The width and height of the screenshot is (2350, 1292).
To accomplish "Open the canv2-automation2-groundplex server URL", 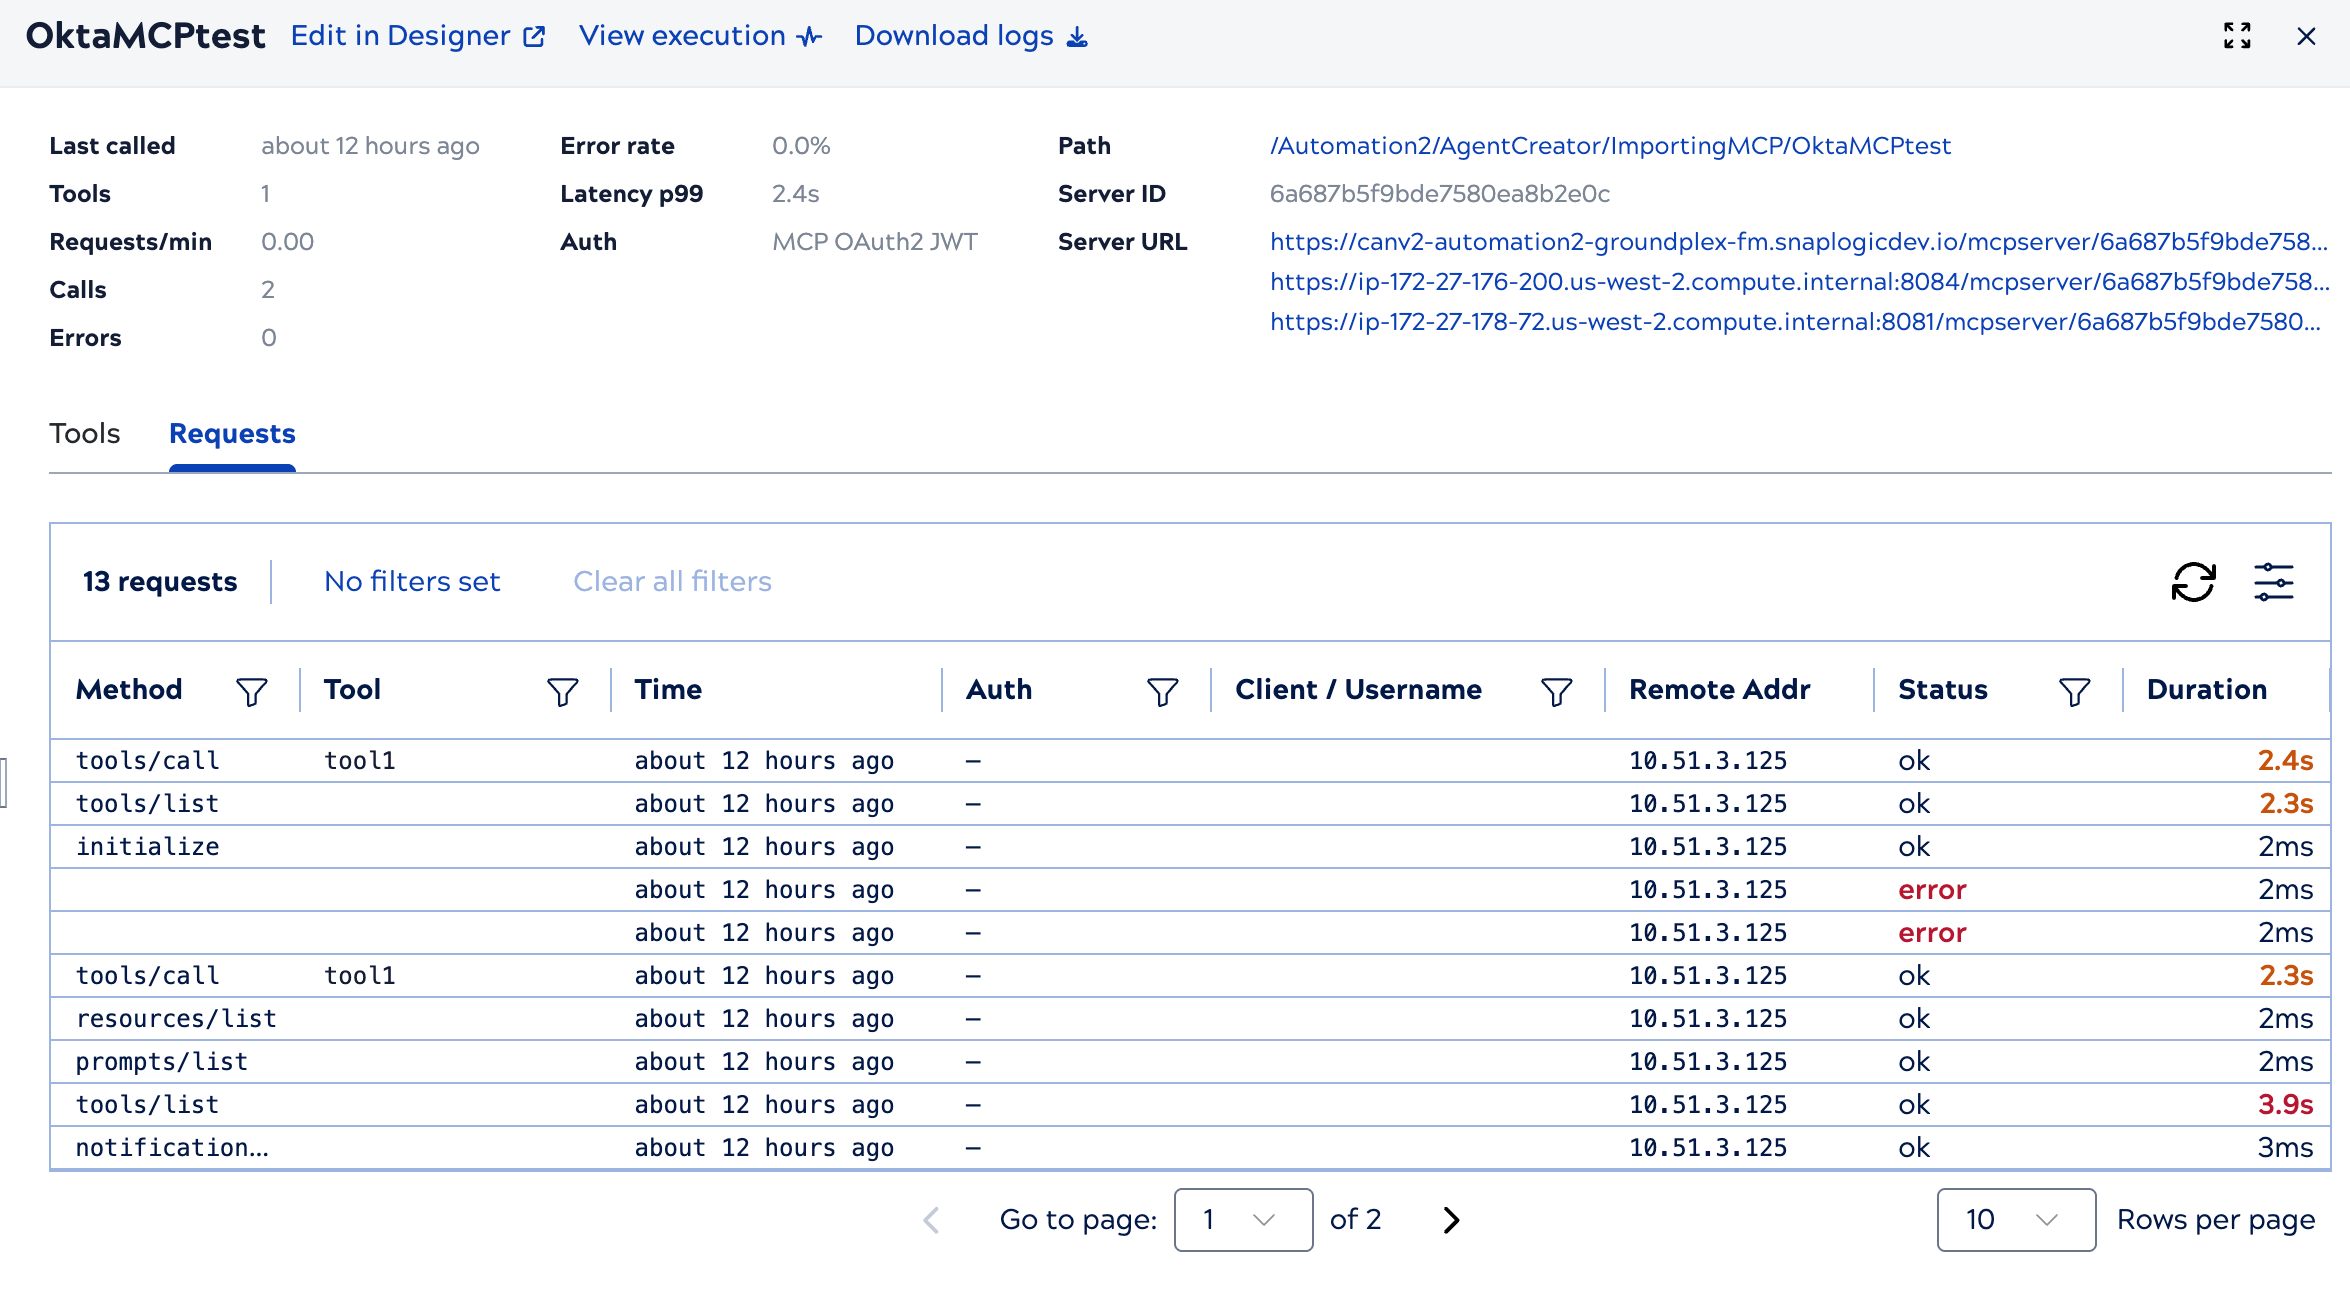I will click(x=1799, y=242).
